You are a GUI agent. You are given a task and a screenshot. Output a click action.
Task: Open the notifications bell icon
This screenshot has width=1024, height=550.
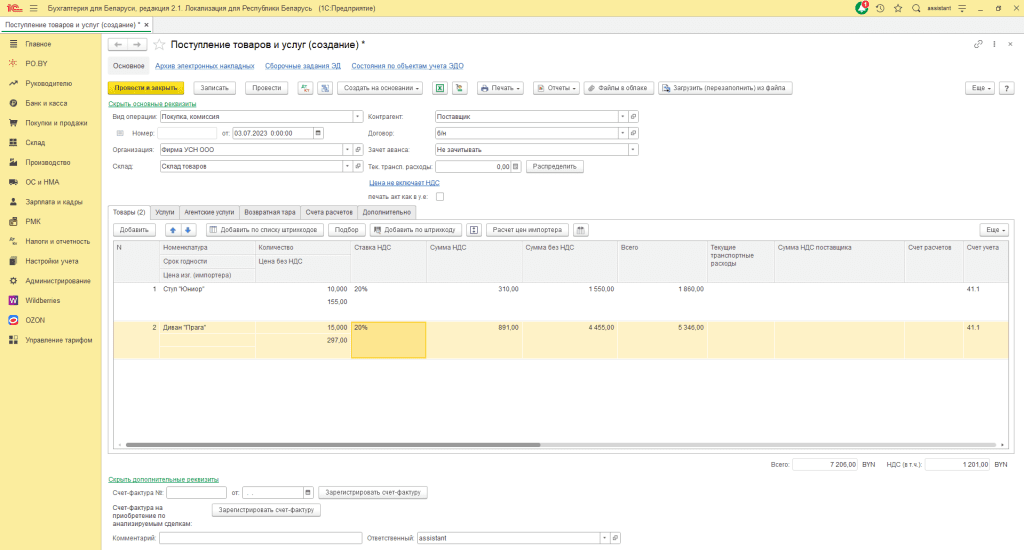[862, 8]
